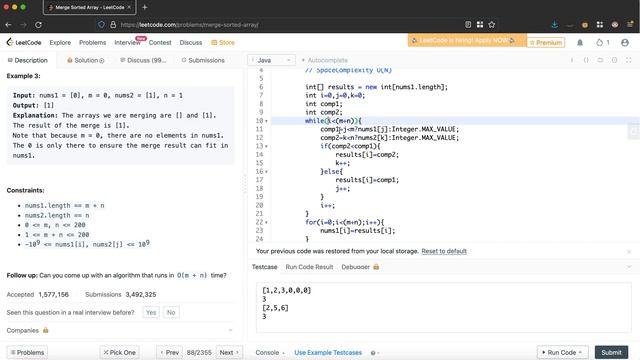640x360 pixels.
Task: Open Interview in the top navigation
Action: click(127, 42)
